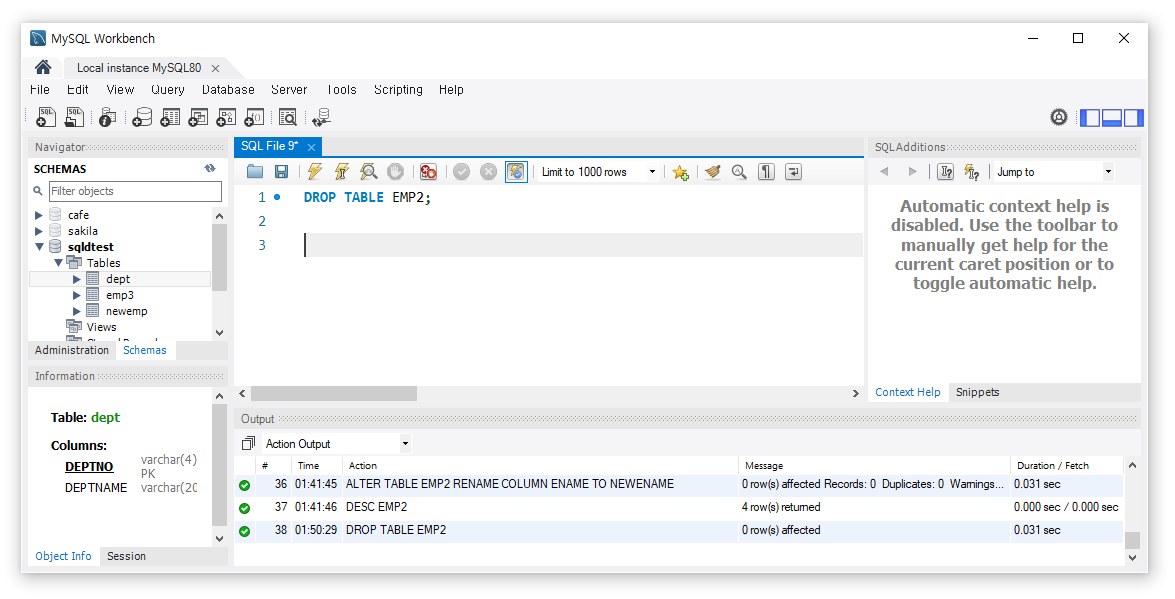Open the object inspector icon
This screenshot has width=1175, height=599.
[x=107, y=117]
